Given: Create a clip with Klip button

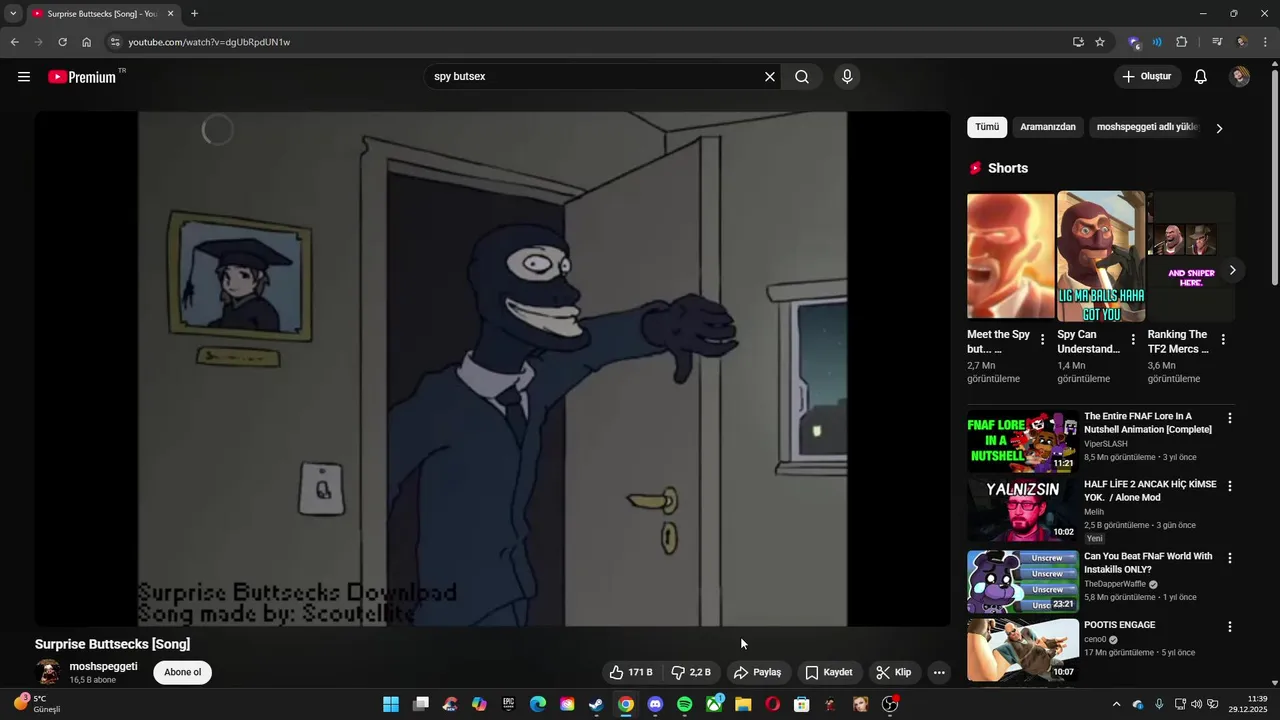Looking at the screenshot, I should [894, 672].
